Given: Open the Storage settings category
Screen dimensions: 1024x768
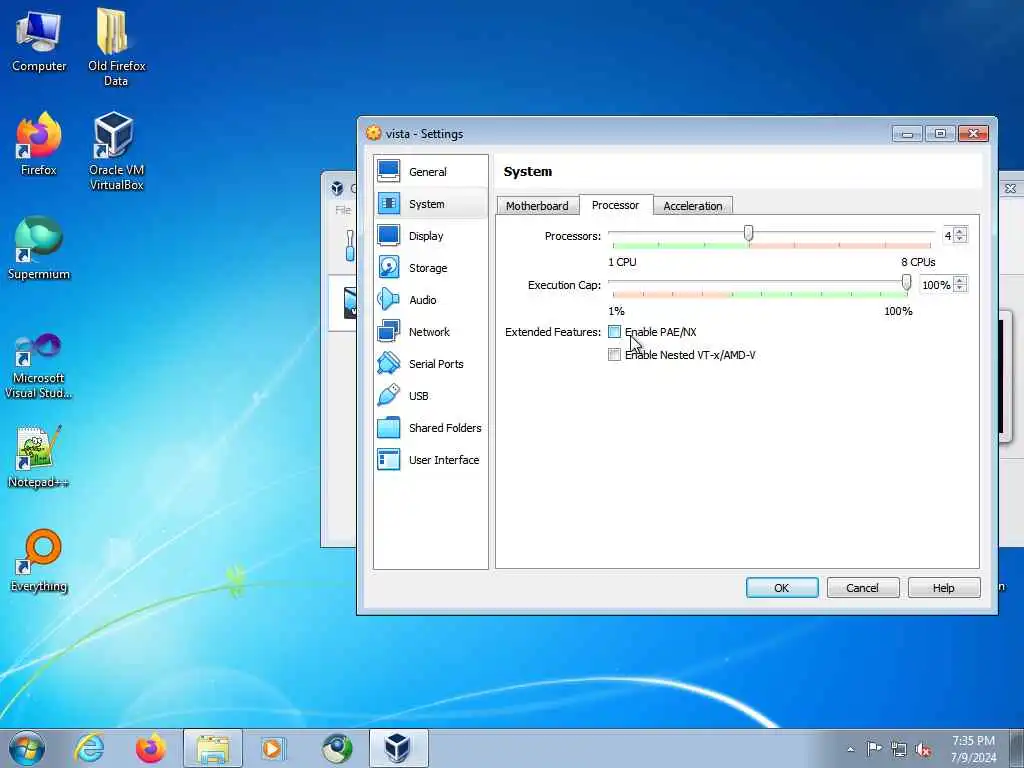Looking at the screenshot, I should (430, 268).
